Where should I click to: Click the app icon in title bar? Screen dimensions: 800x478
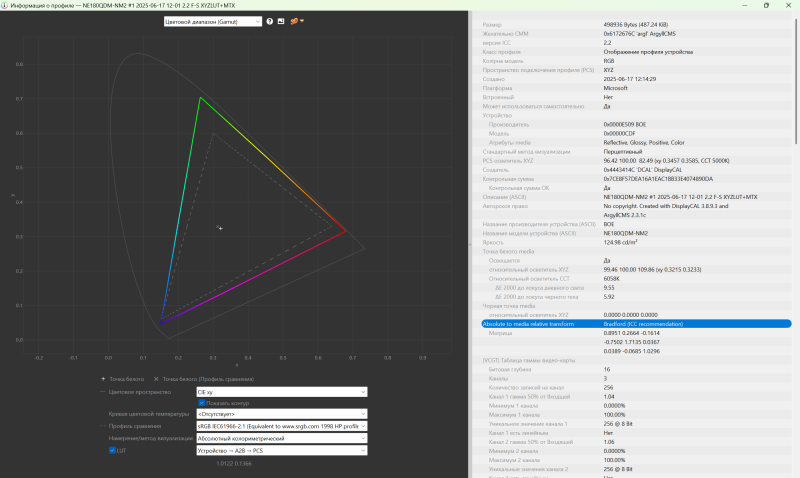coord(7,5)
